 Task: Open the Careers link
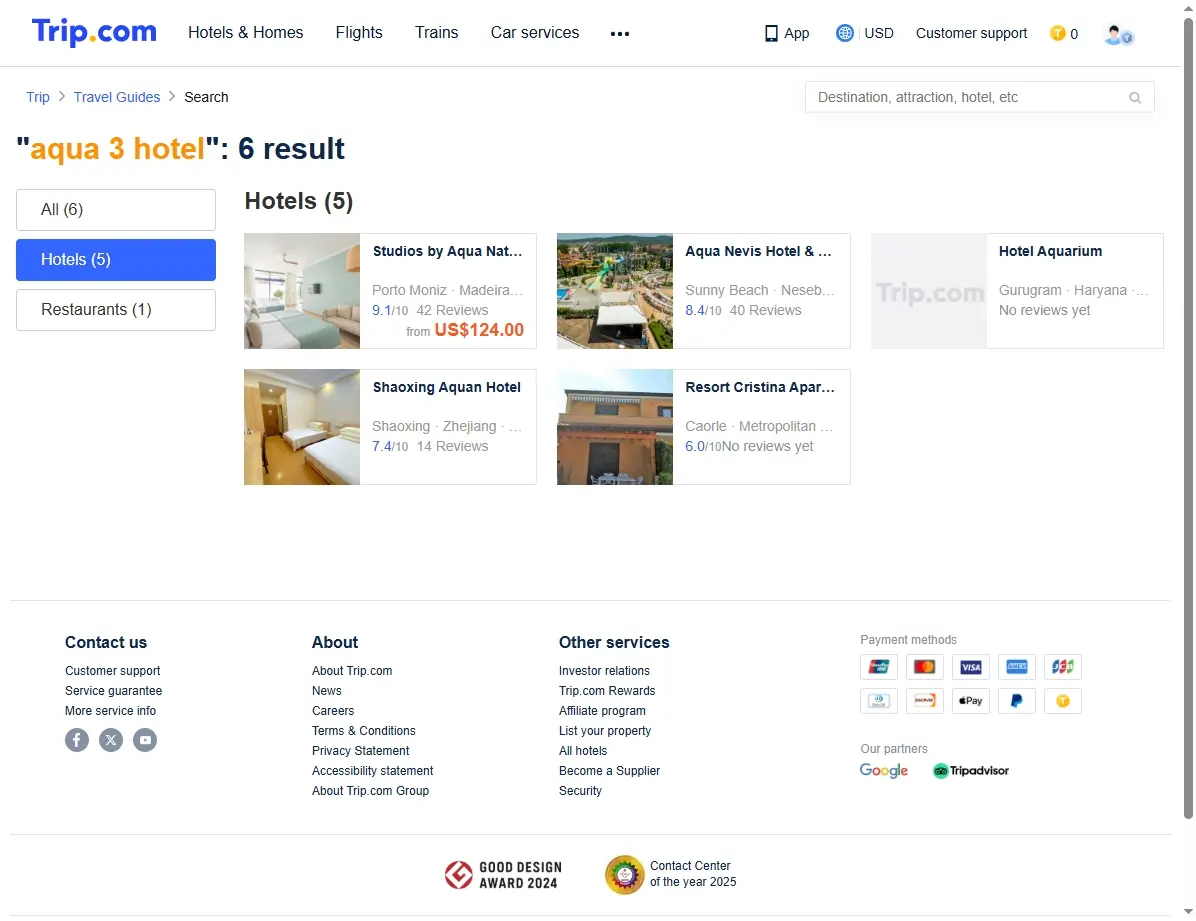(x=333, y=710)
